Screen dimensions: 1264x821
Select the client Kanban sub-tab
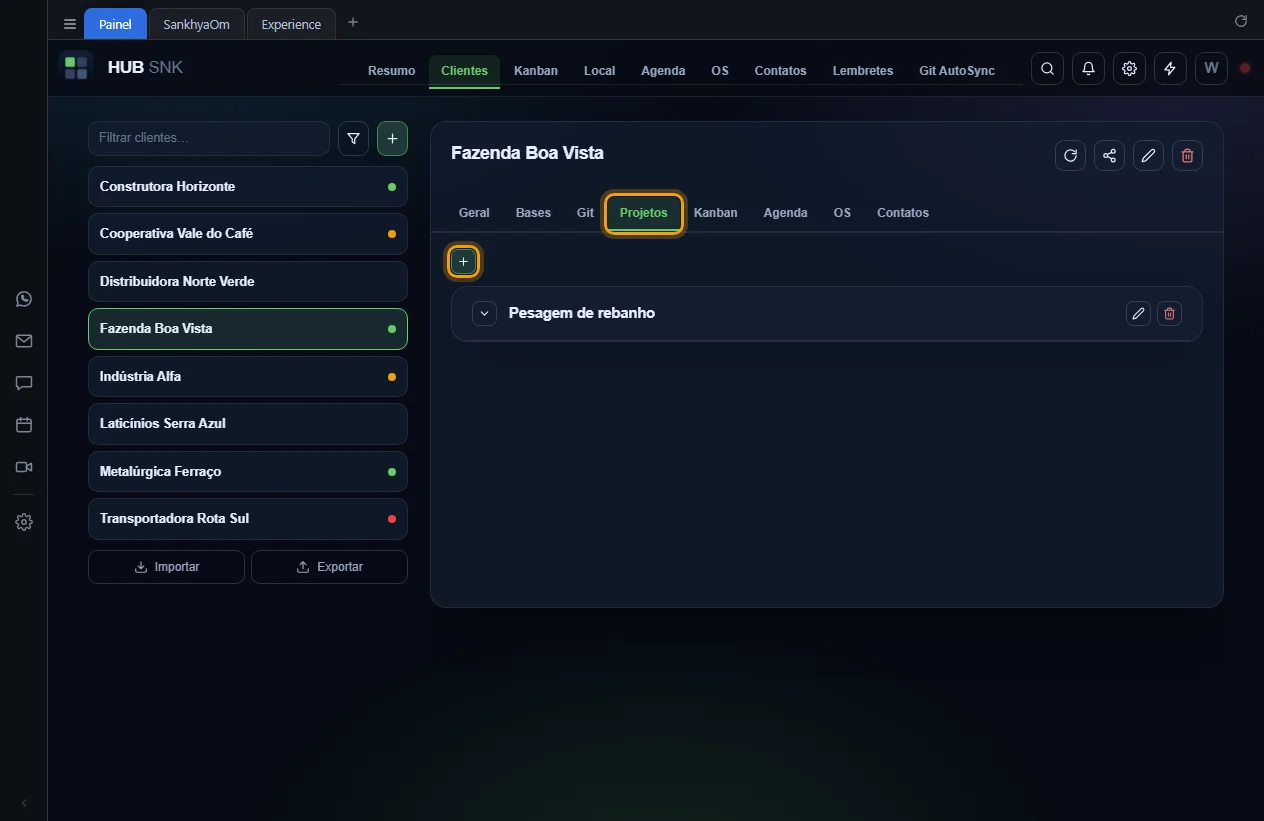tap(716, 213)
